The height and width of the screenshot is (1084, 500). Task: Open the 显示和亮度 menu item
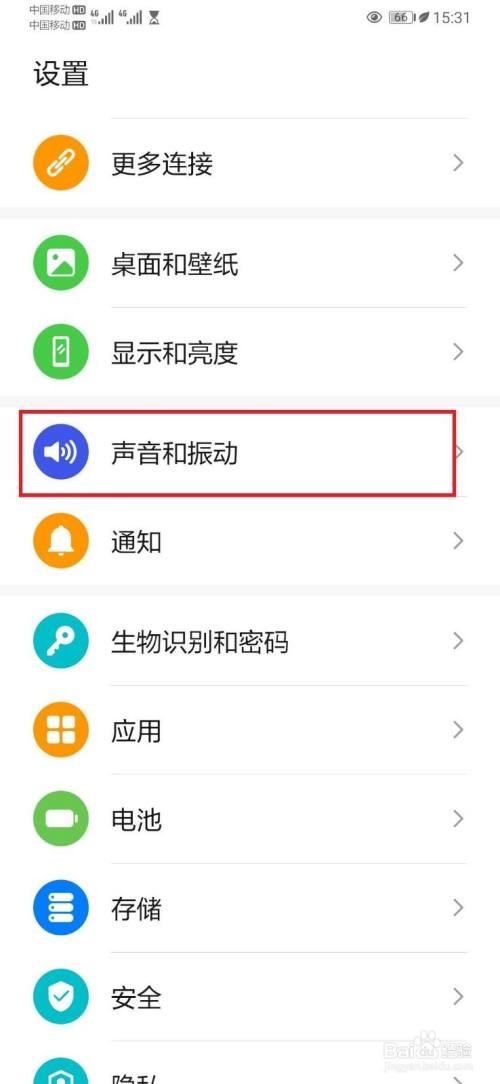click(x=250, y=352)
